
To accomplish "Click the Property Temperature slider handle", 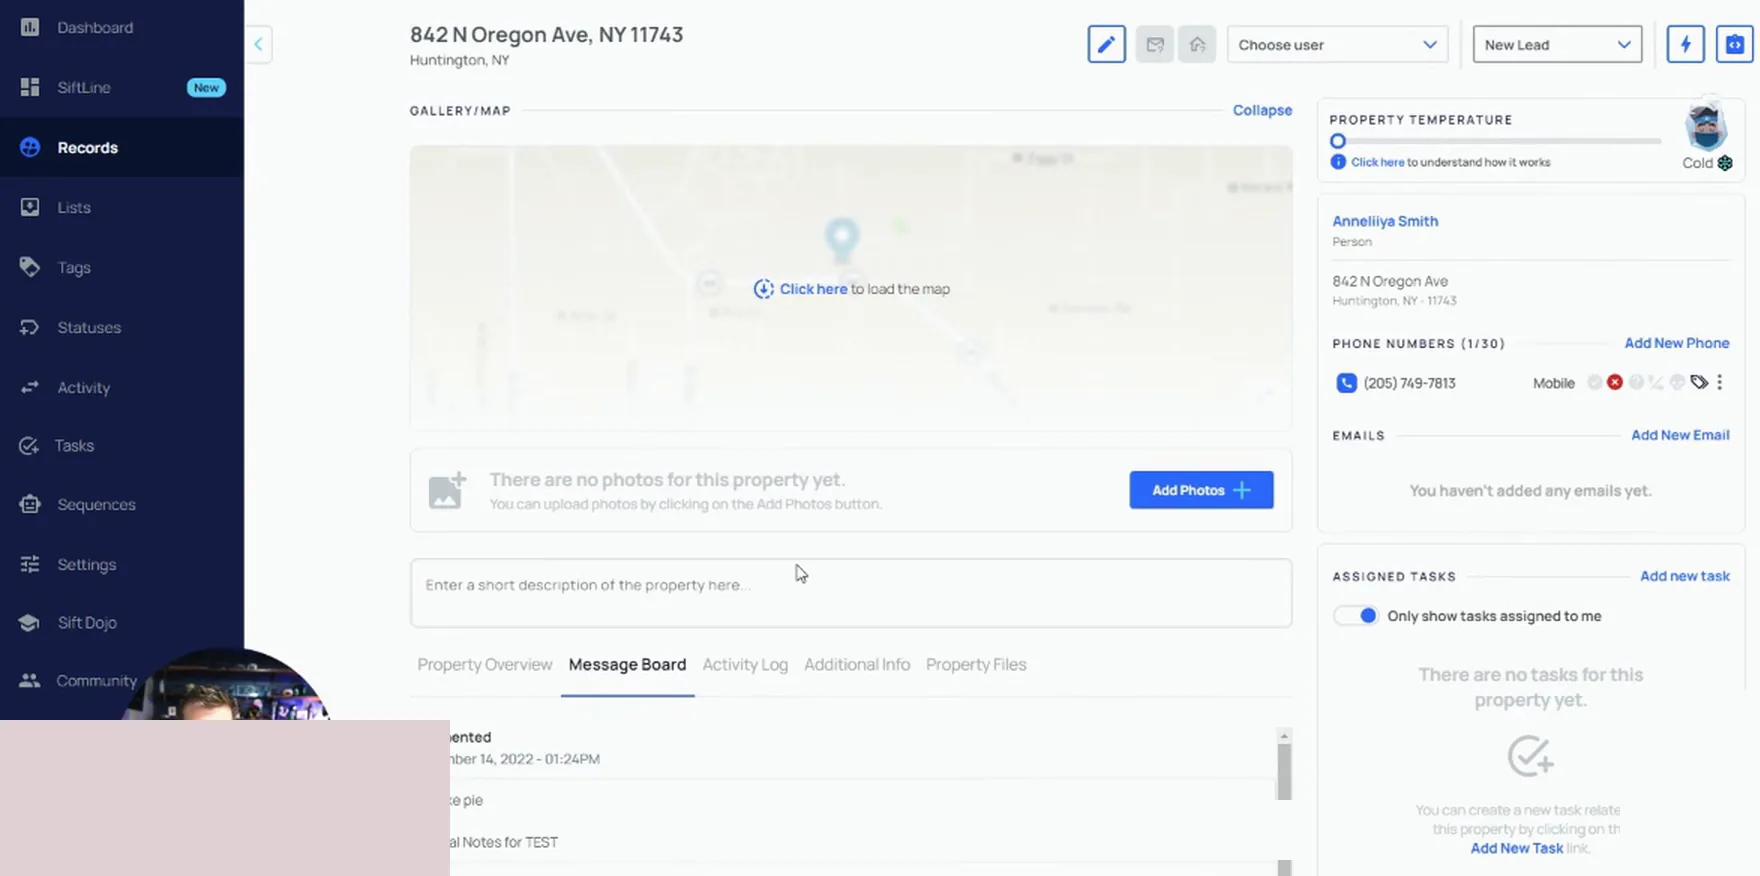I will (1338, 141).
